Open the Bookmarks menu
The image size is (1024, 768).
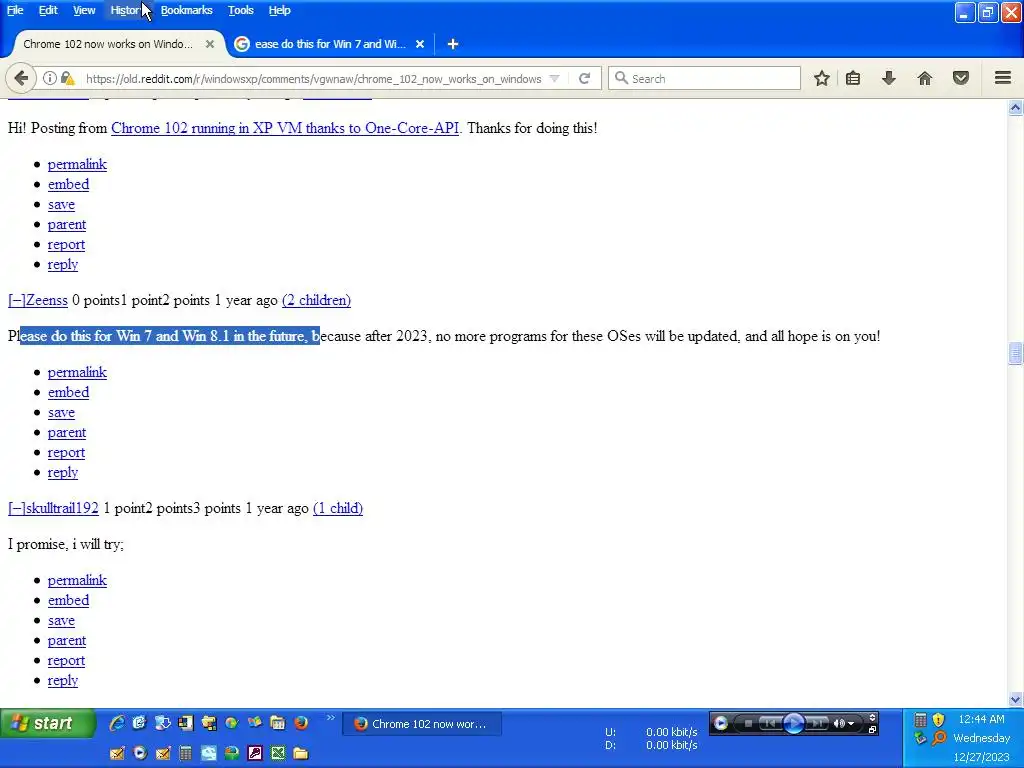(186, 10)
